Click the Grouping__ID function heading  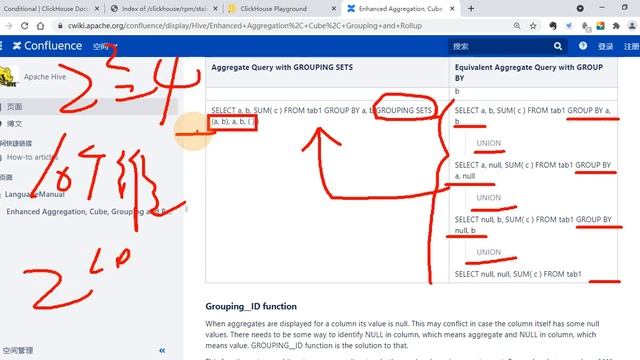click(251, 307)
